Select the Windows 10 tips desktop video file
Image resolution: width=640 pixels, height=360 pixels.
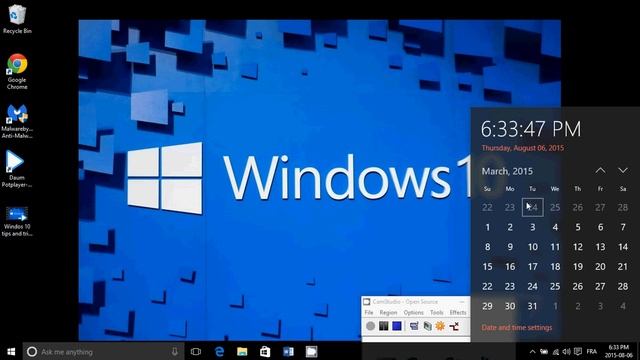coord(17,221)
